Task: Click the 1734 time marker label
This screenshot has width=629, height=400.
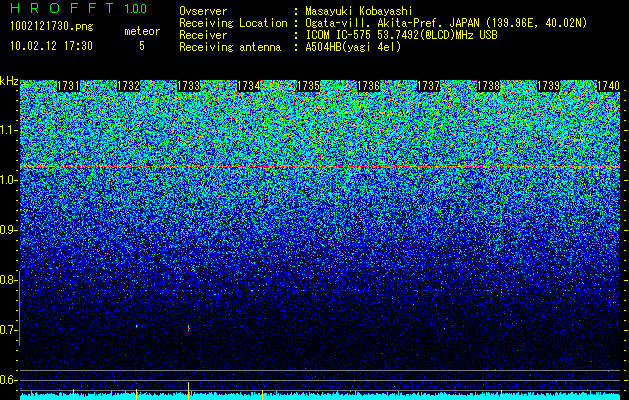Action: click(248, 86)
